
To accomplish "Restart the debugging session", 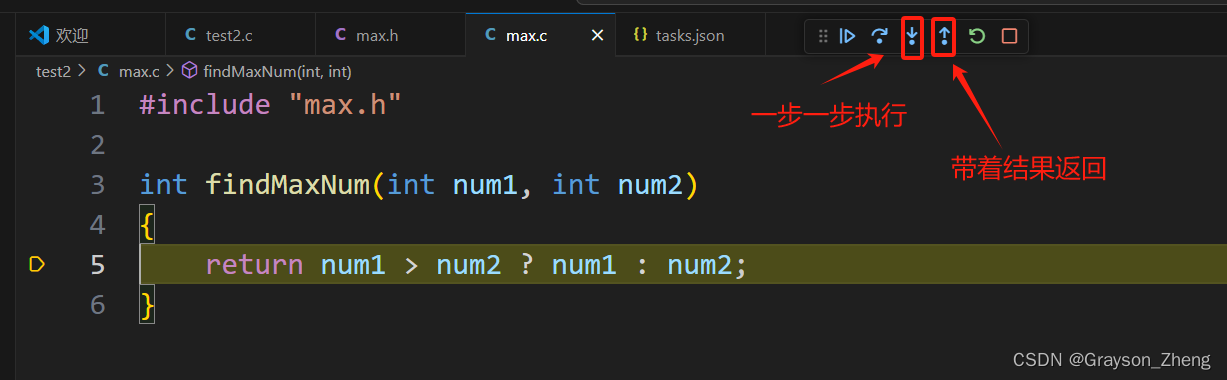I will [977, 36].
